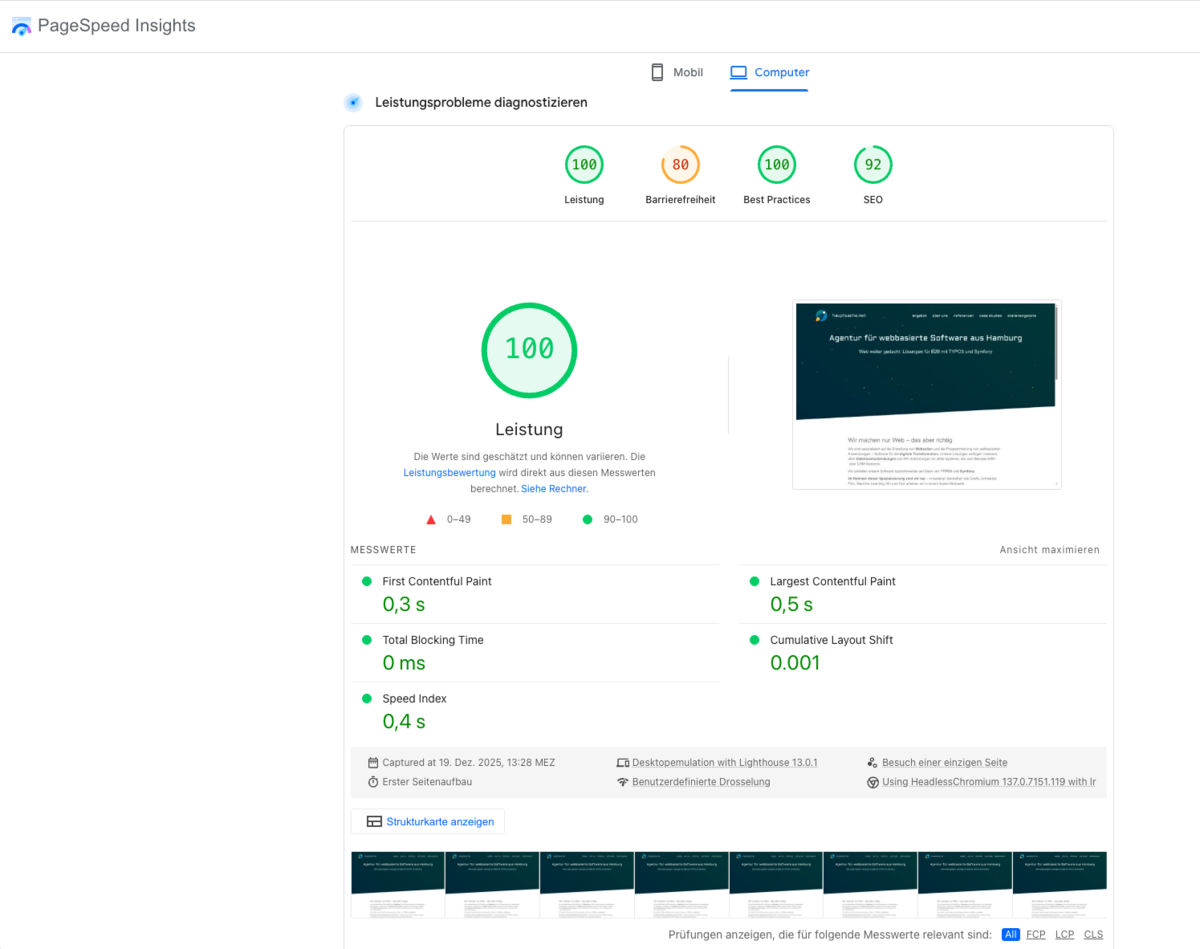Viewport: 1200px width, 949px height.
Task: Select the All metric filter
Action: [1011, 935]
